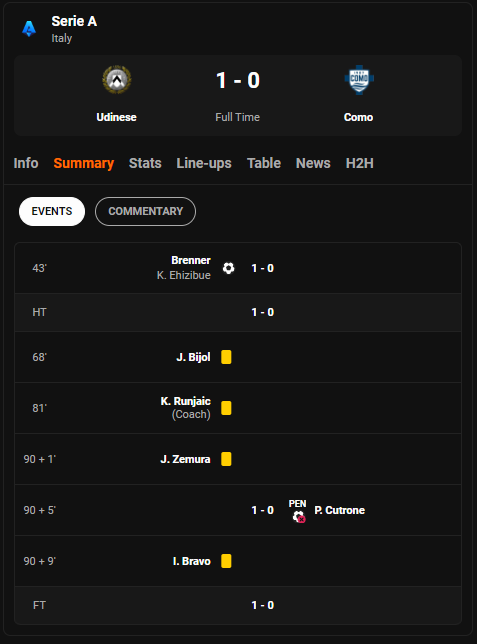Click the Serie A league title
The height and width of the screenshot is (644, 477).
74,21
